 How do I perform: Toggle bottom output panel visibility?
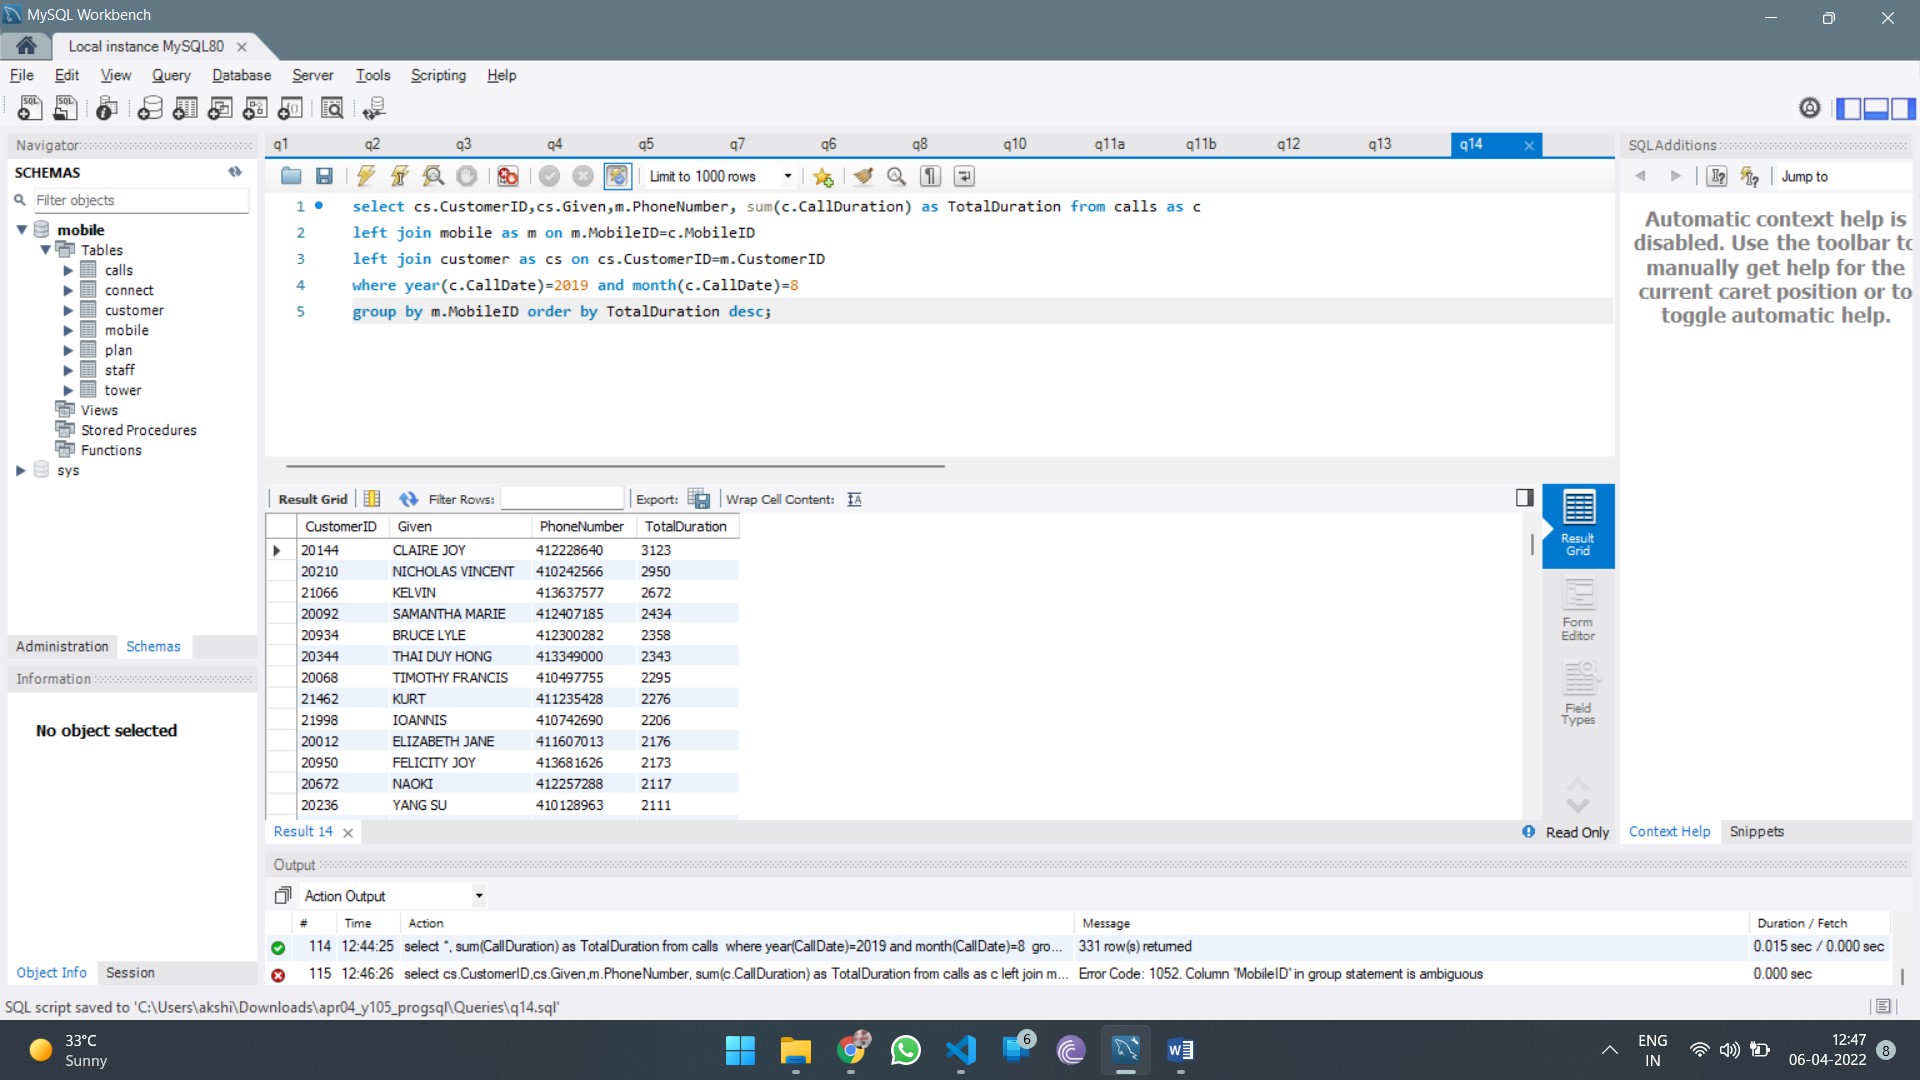[x=1876, y=108]
